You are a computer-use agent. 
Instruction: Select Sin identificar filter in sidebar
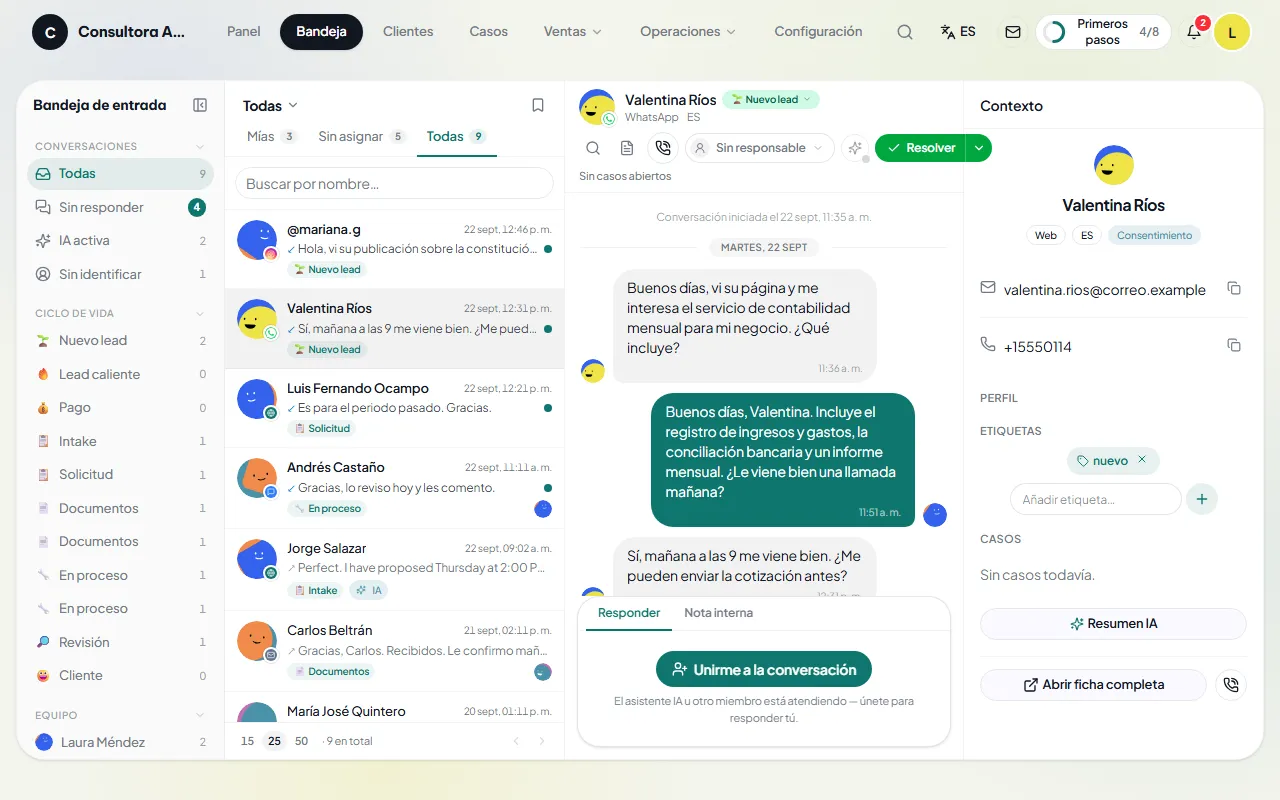click(120, 274)
